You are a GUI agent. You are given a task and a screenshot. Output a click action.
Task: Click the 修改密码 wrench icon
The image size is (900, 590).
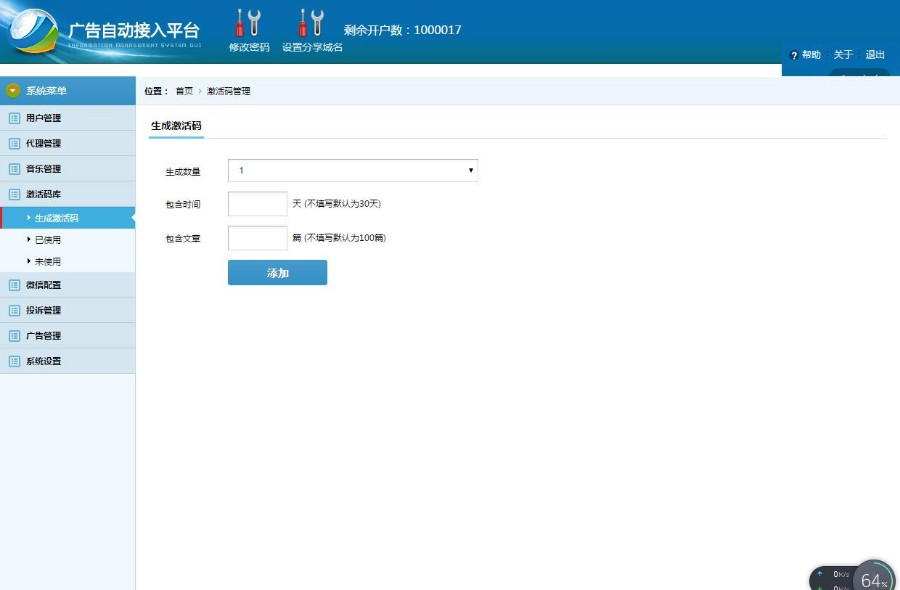tap(247, 23)
